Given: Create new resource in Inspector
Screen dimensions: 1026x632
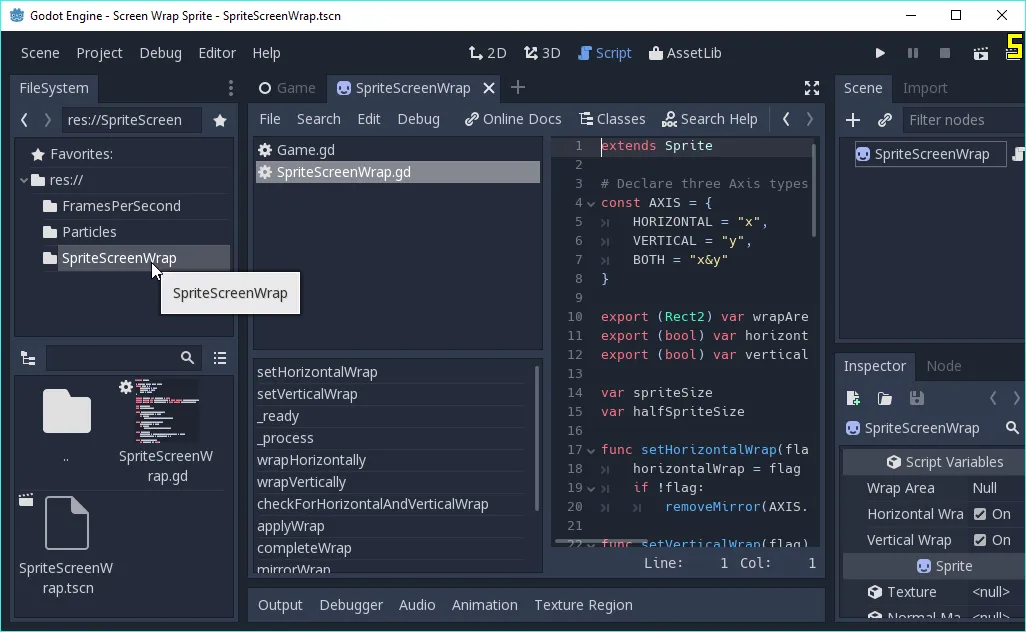Looking at the screenshot, I should 853,398.
